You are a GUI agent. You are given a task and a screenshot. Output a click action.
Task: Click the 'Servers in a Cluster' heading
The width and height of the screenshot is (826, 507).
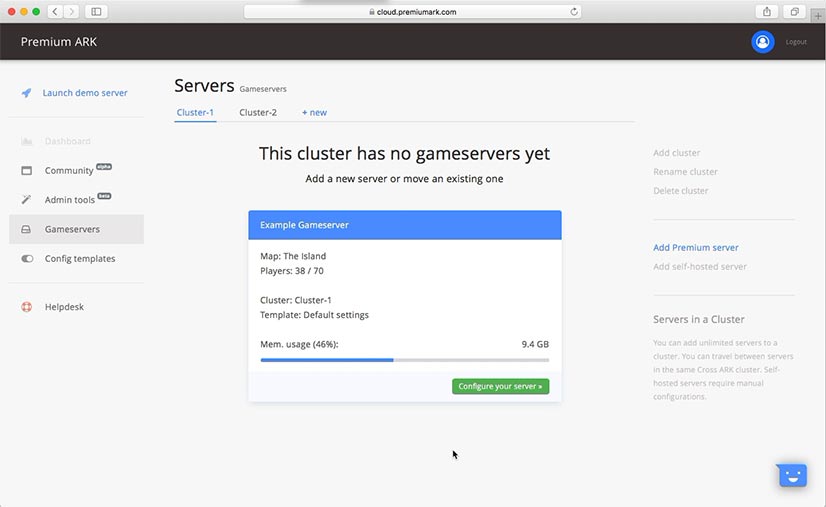click(699, 319)
